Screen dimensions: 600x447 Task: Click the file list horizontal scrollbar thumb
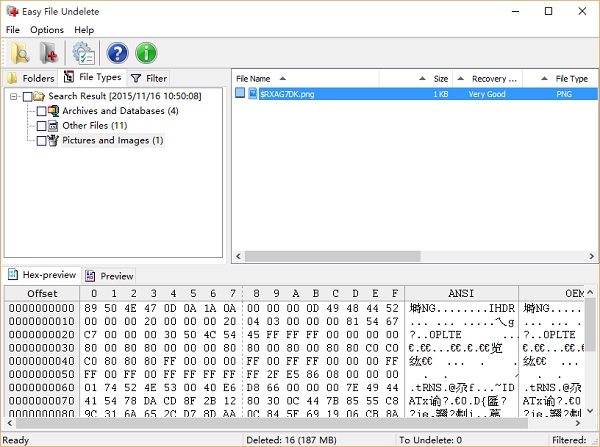tap(333, 256)
